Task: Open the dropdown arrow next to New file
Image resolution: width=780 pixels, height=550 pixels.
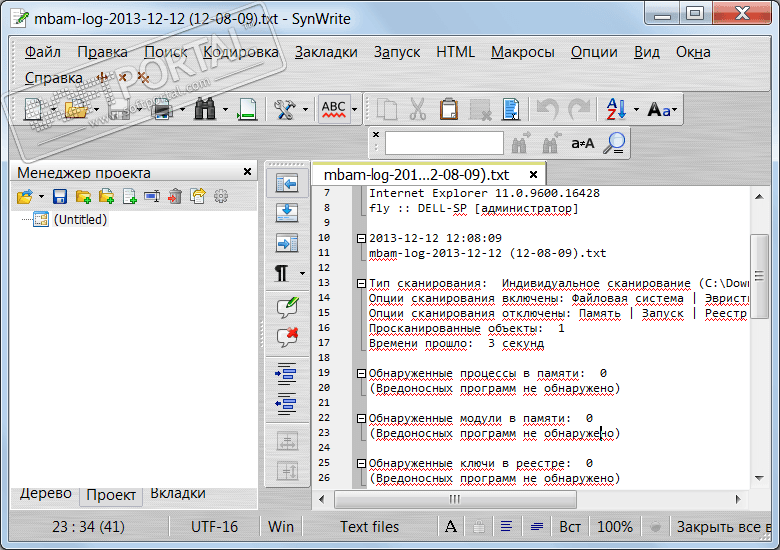Action: [x=52, y=110]
